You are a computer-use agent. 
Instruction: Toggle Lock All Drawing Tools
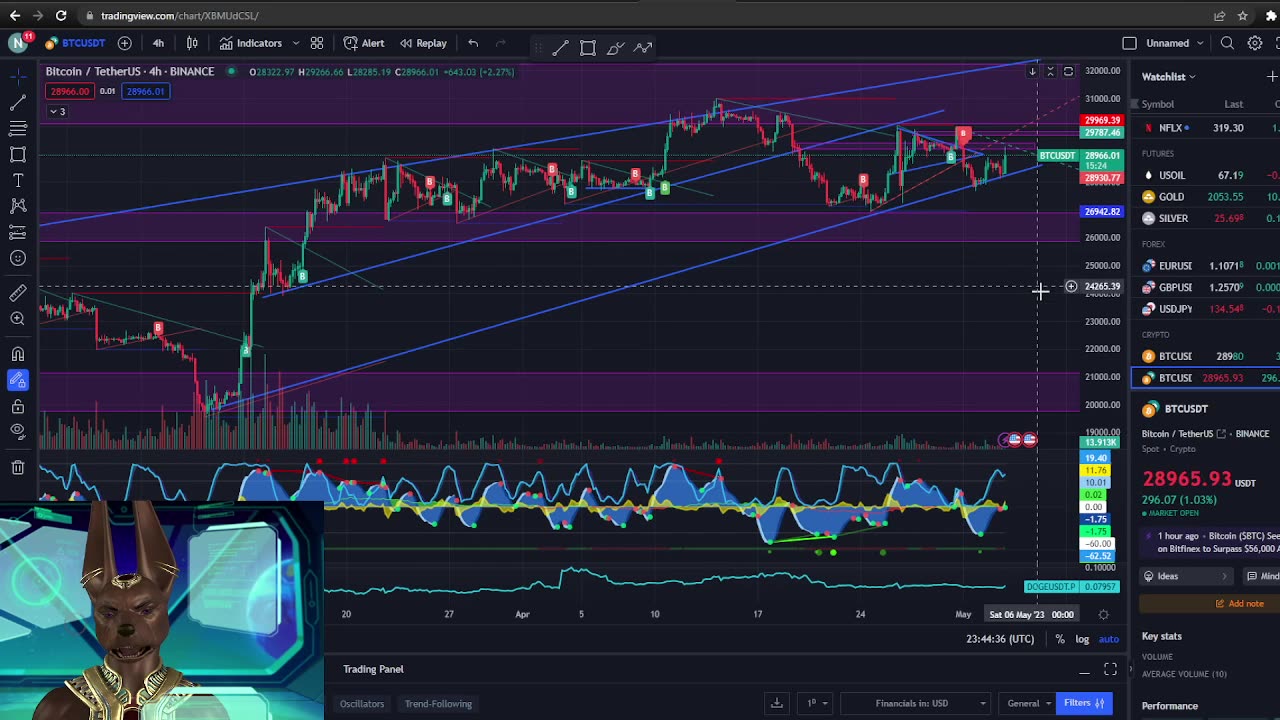pyautogui.click(x=18, y=406)
